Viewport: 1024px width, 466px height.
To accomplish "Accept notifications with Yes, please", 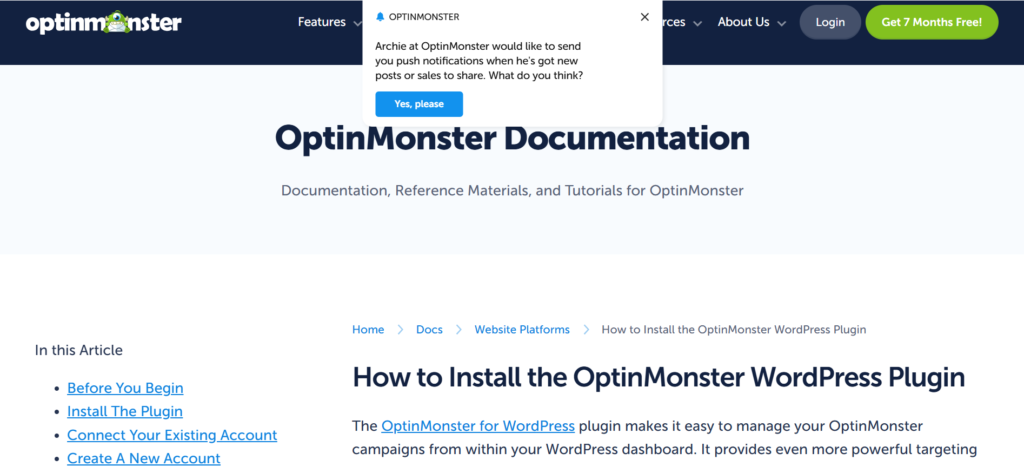I will [419, 104].
